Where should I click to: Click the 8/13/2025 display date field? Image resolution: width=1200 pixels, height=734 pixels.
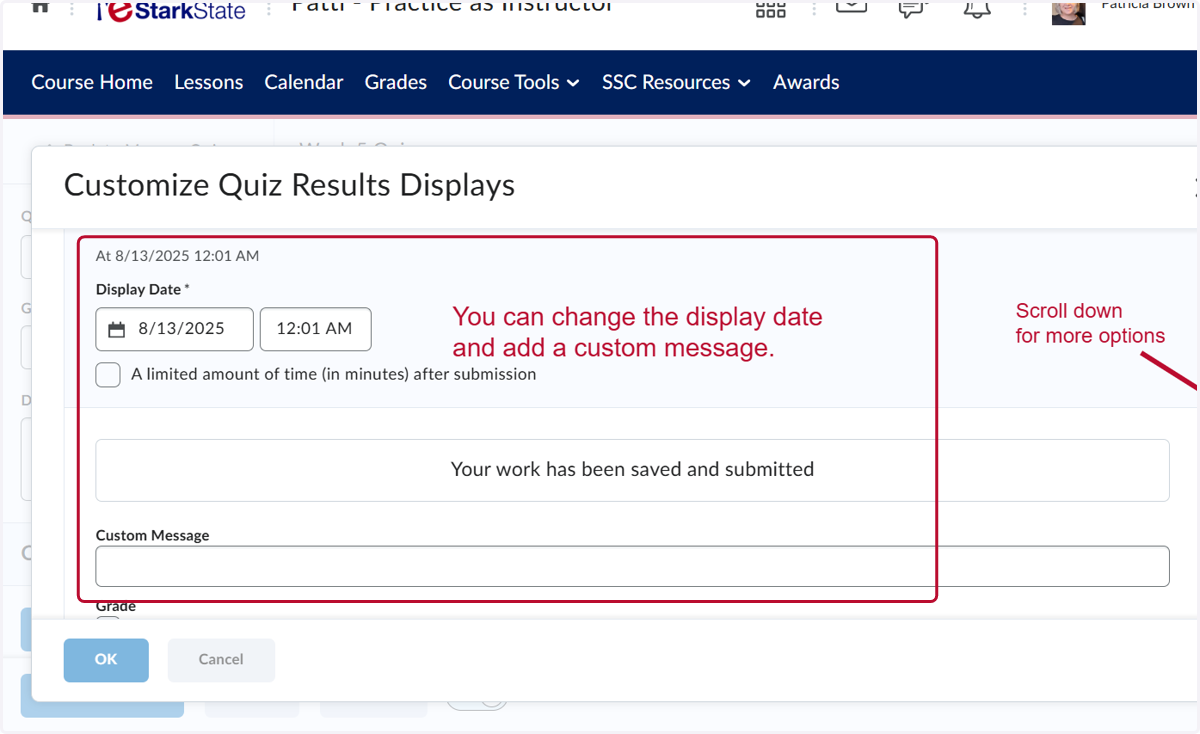[175, 329]
